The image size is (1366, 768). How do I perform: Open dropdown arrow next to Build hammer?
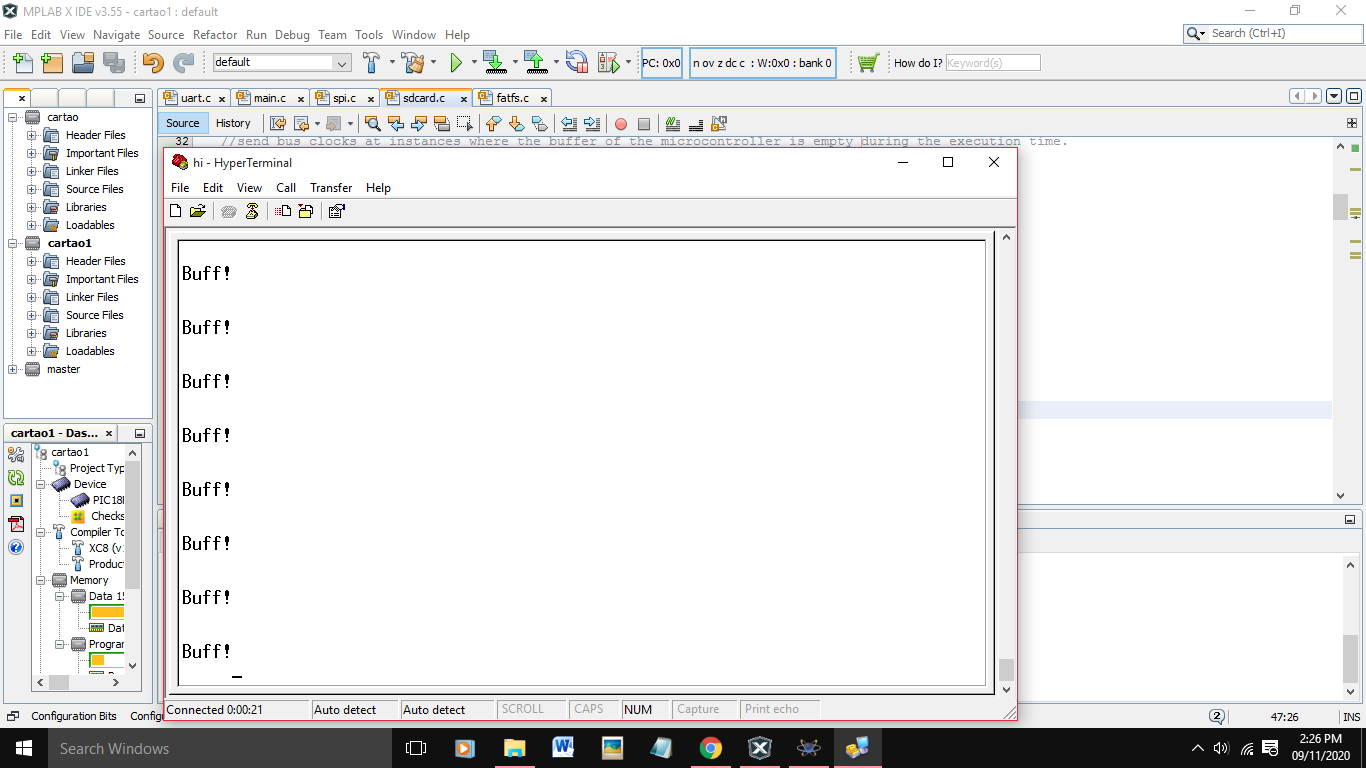pyautogui.click(x=391, y=62)
